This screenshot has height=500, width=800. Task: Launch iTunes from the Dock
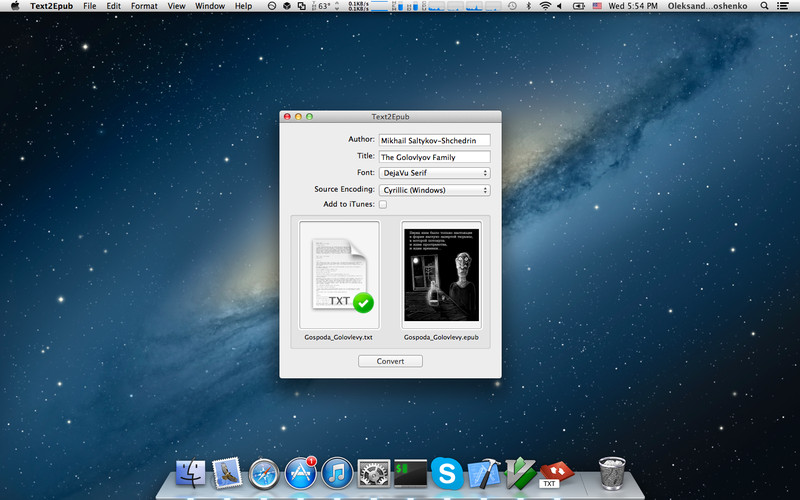[x=337, y=473]
